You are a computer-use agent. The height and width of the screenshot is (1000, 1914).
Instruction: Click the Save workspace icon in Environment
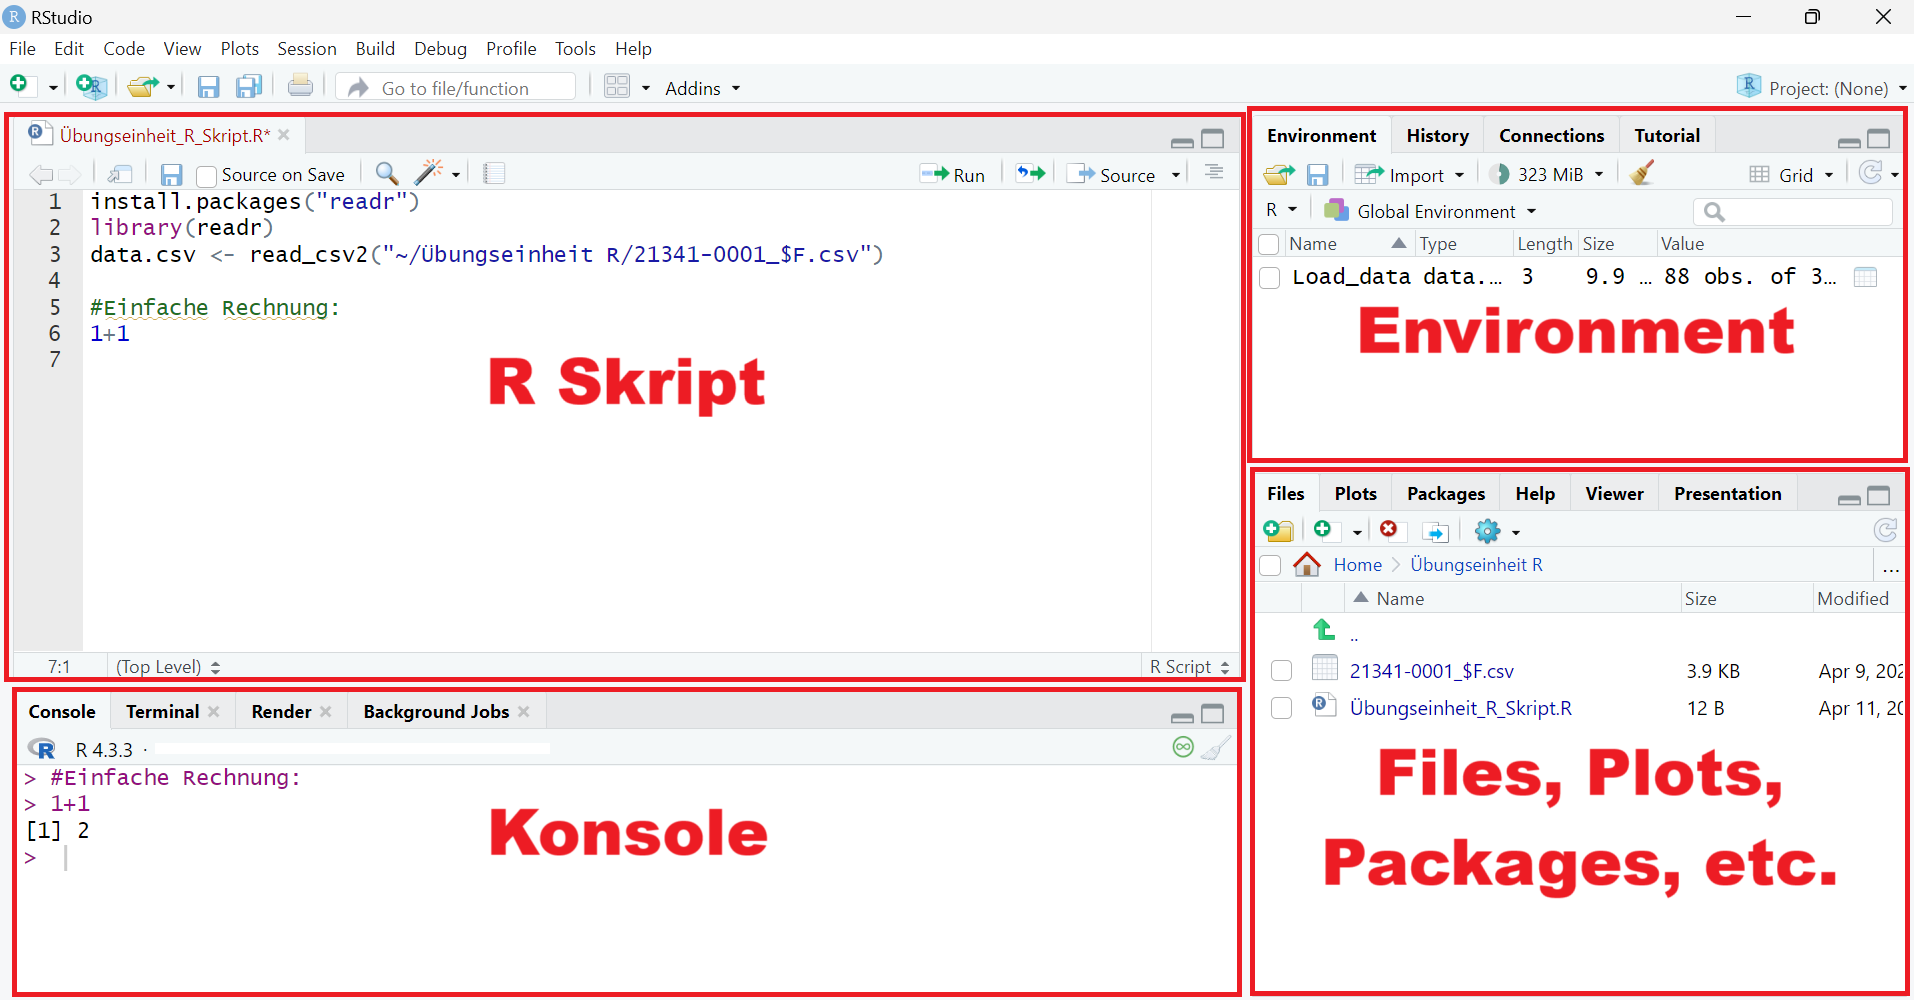(1318, 175)
